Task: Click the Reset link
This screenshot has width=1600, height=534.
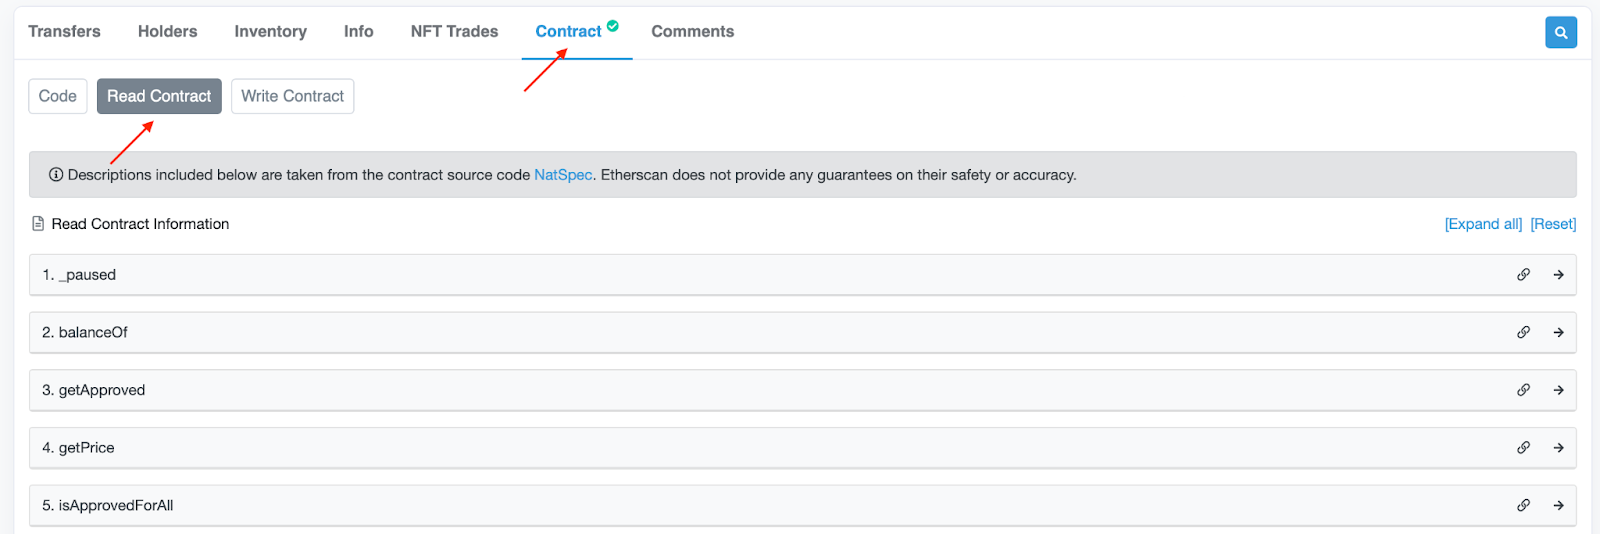Action: coord(1553,224)
